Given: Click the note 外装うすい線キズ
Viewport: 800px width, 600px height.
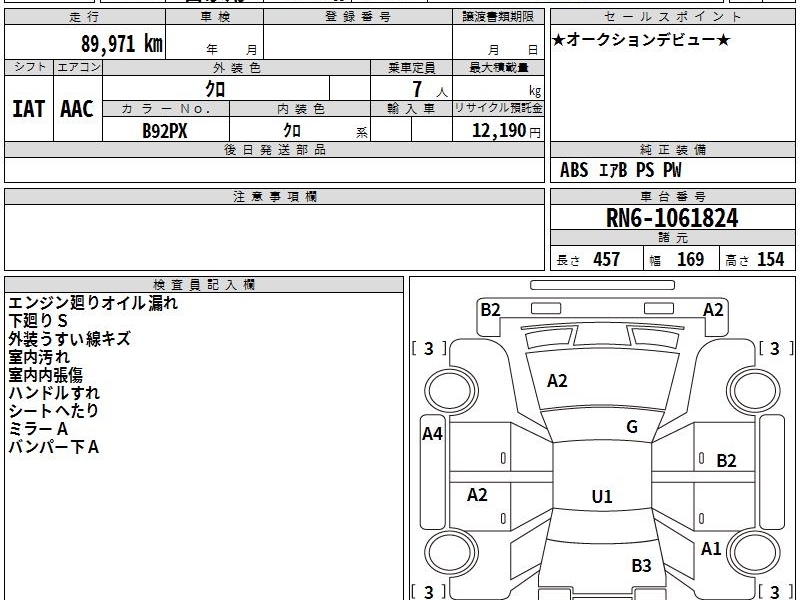Looking at the screenshot, I should coord(69,339).
